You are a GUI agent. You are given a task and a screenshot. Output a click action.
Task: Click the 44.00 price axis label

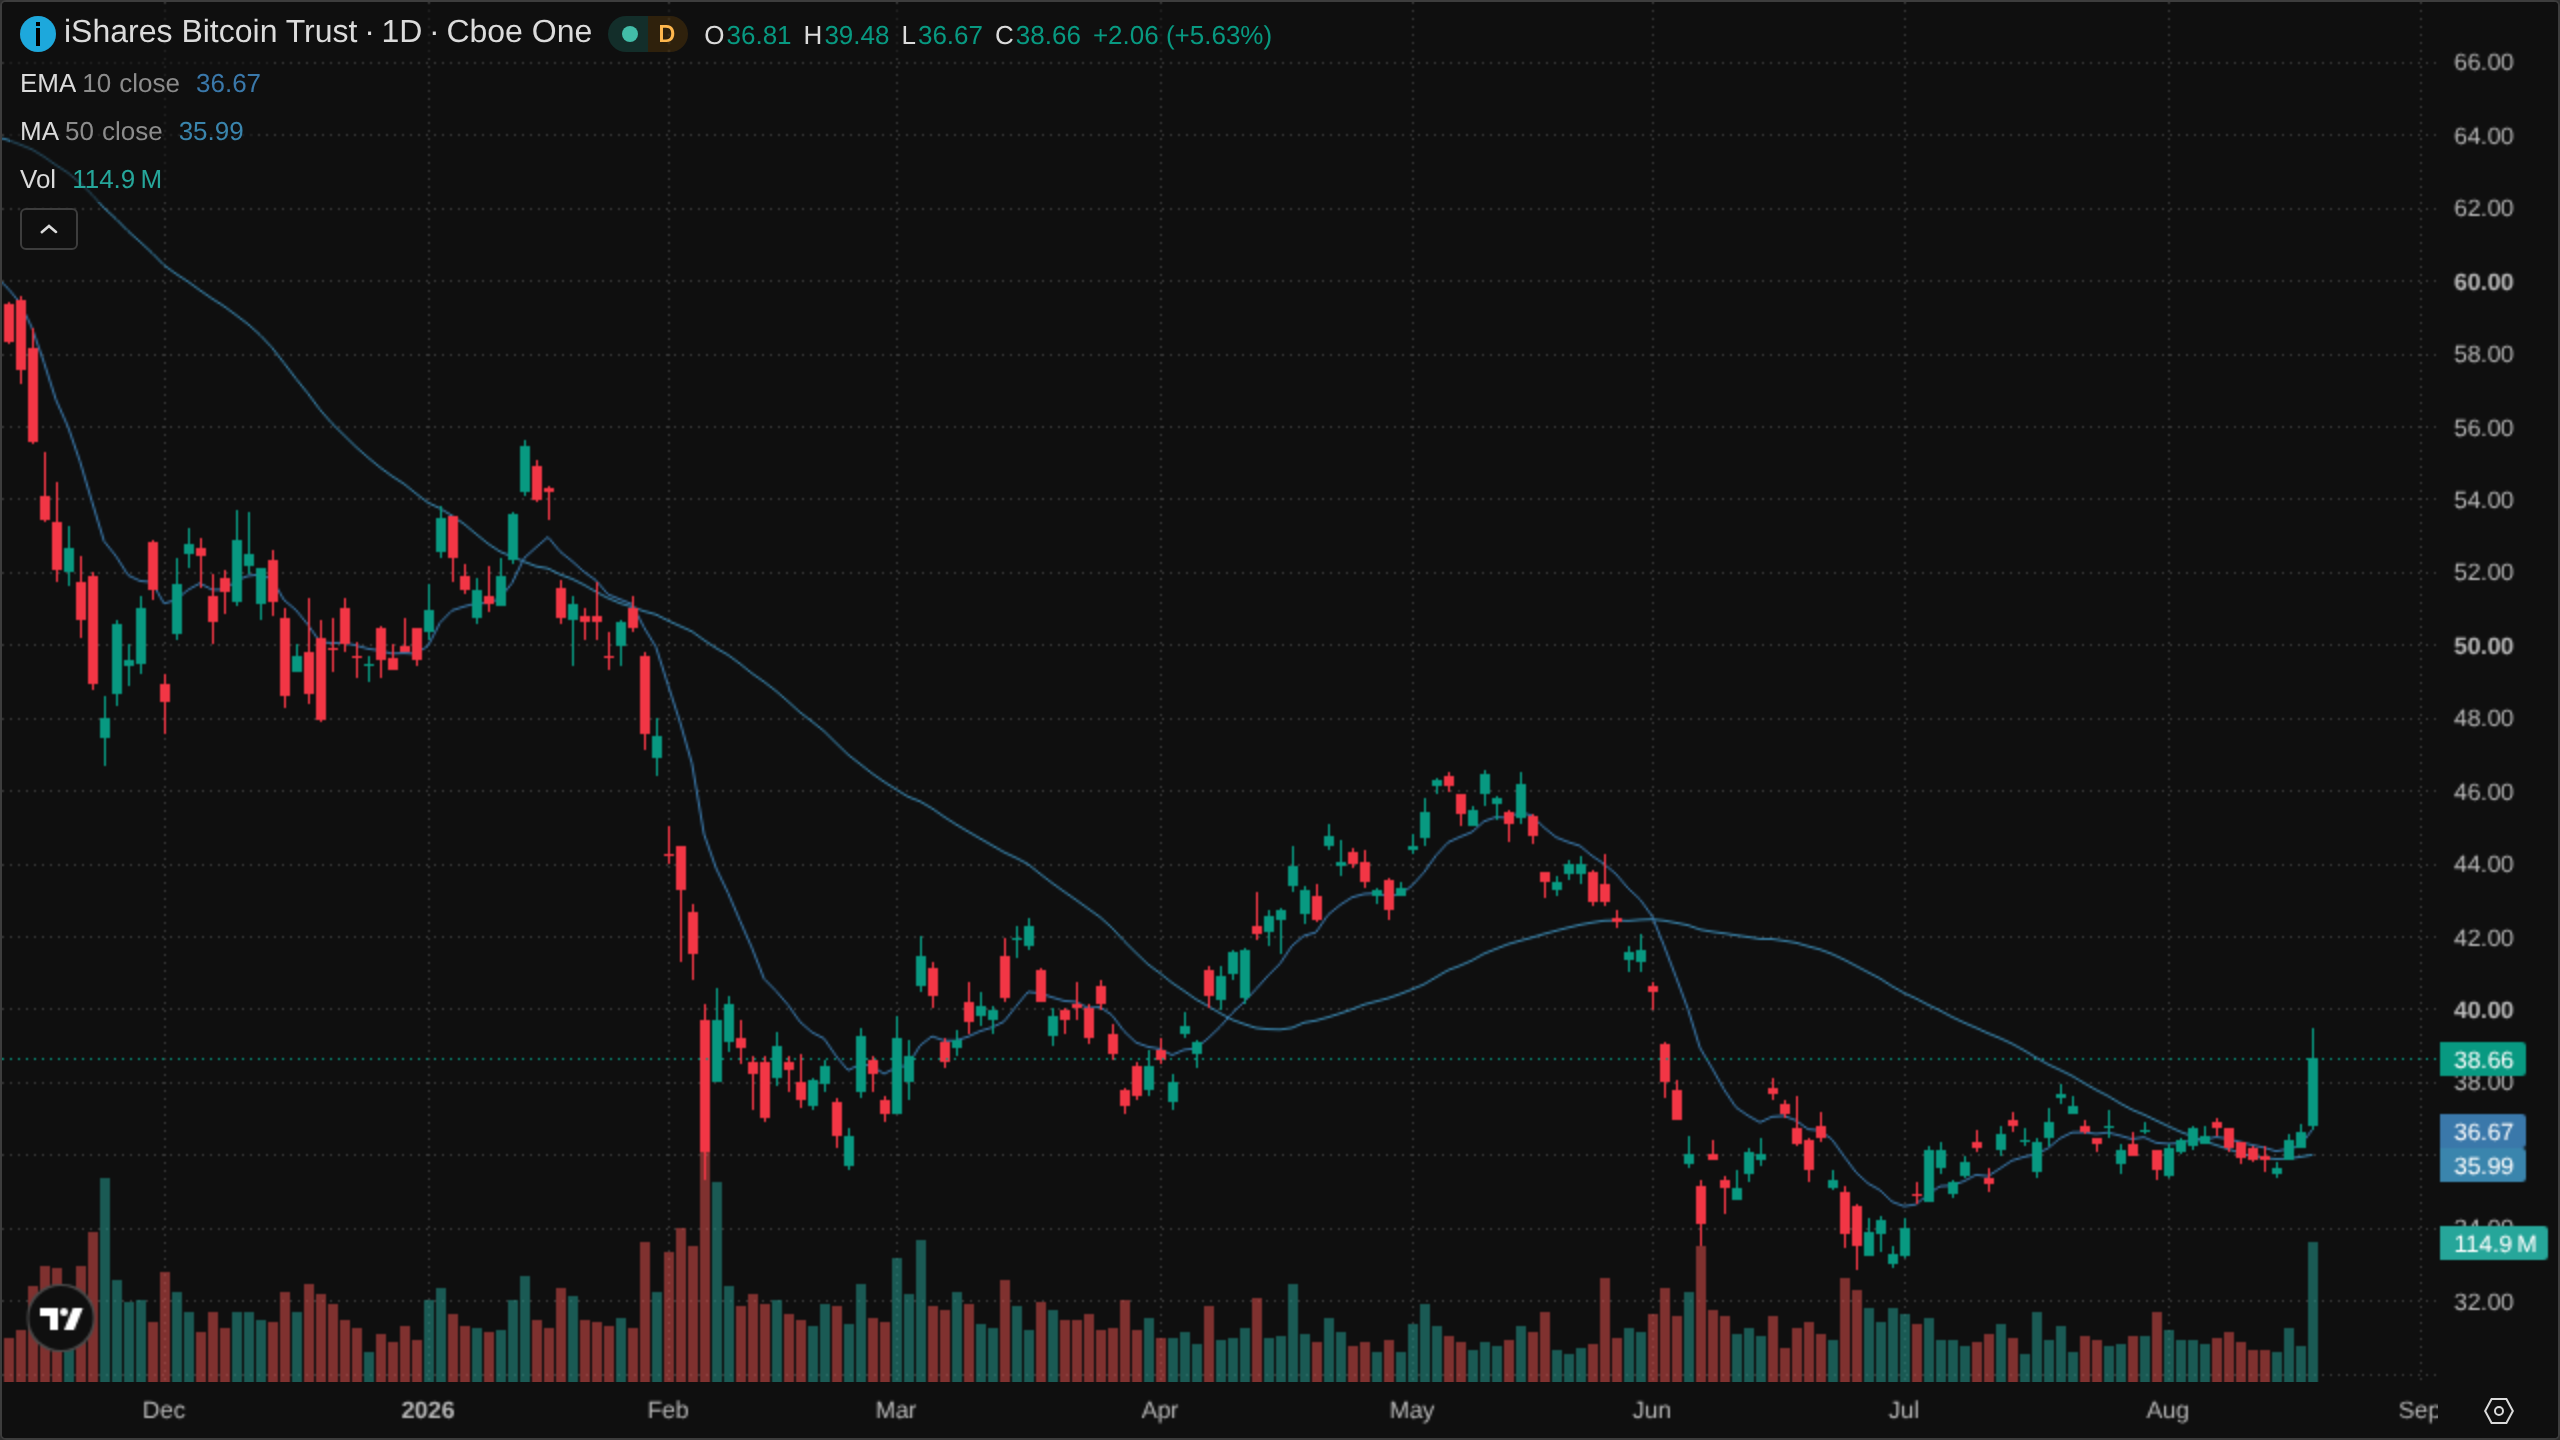(2483, 864)
